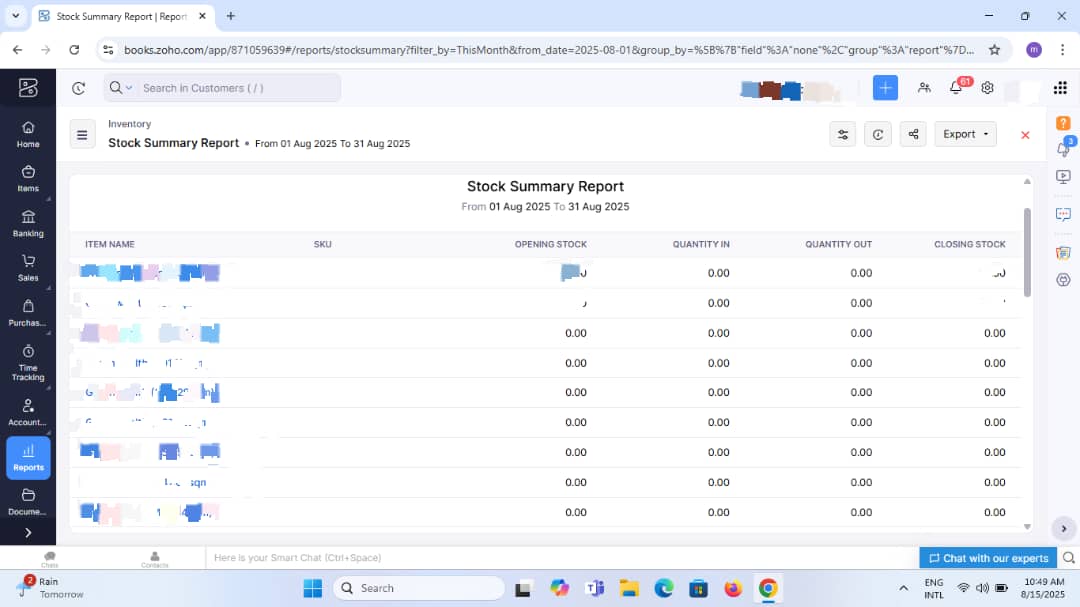Open recent activity history icon
Image resolution: width=1080 pixels, height=607 pixels.
pyautogui.click(x=79, y=88)
